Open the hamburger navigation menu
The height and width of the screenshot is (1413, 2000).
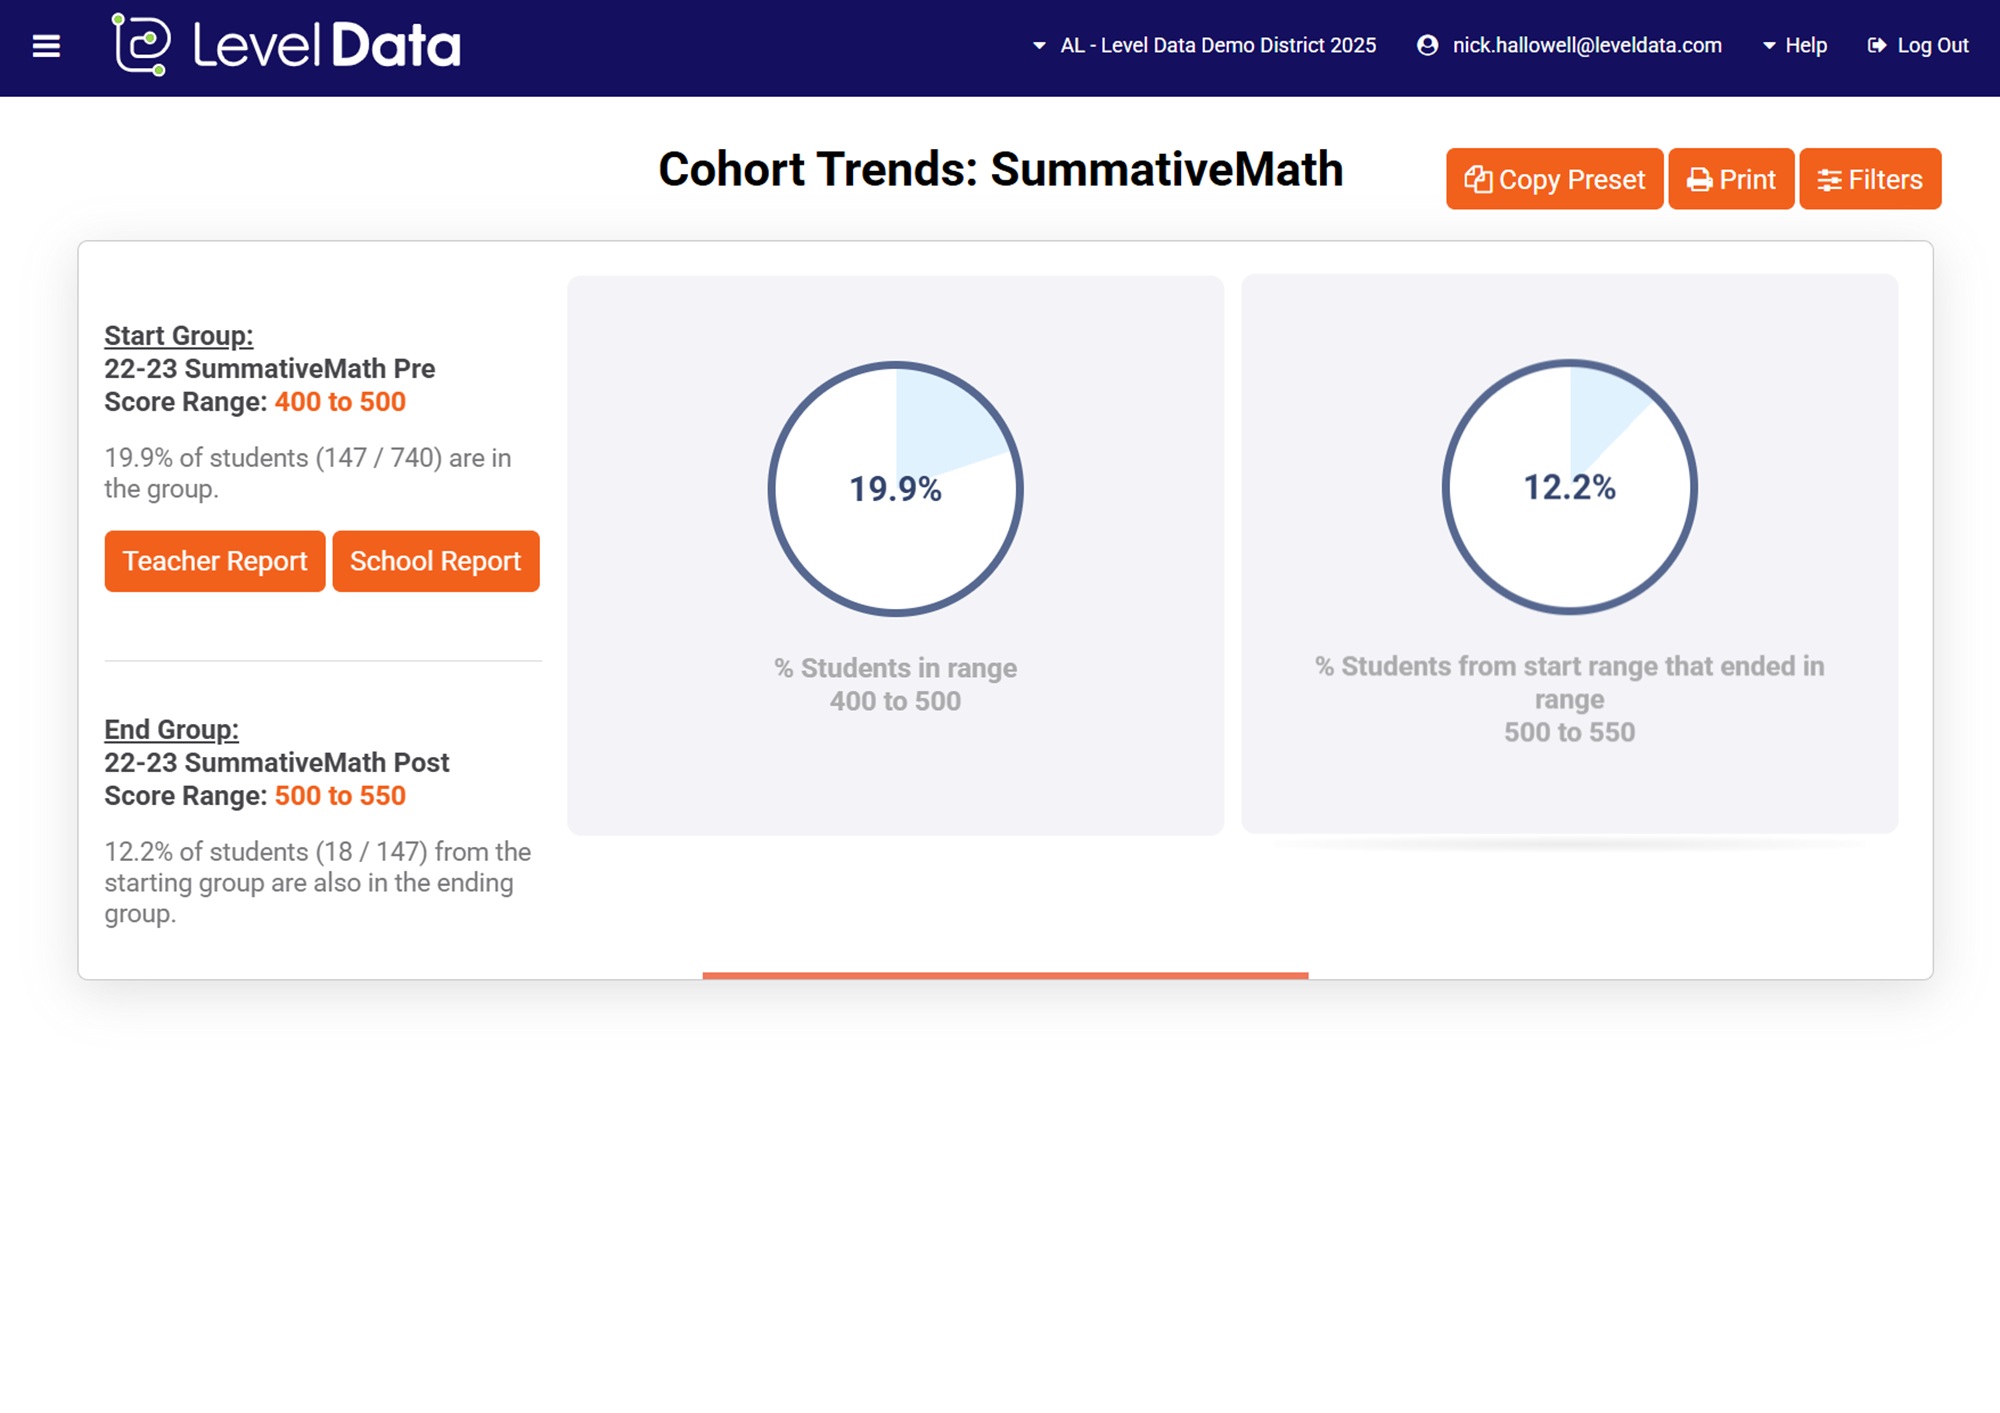coord(46,46)
